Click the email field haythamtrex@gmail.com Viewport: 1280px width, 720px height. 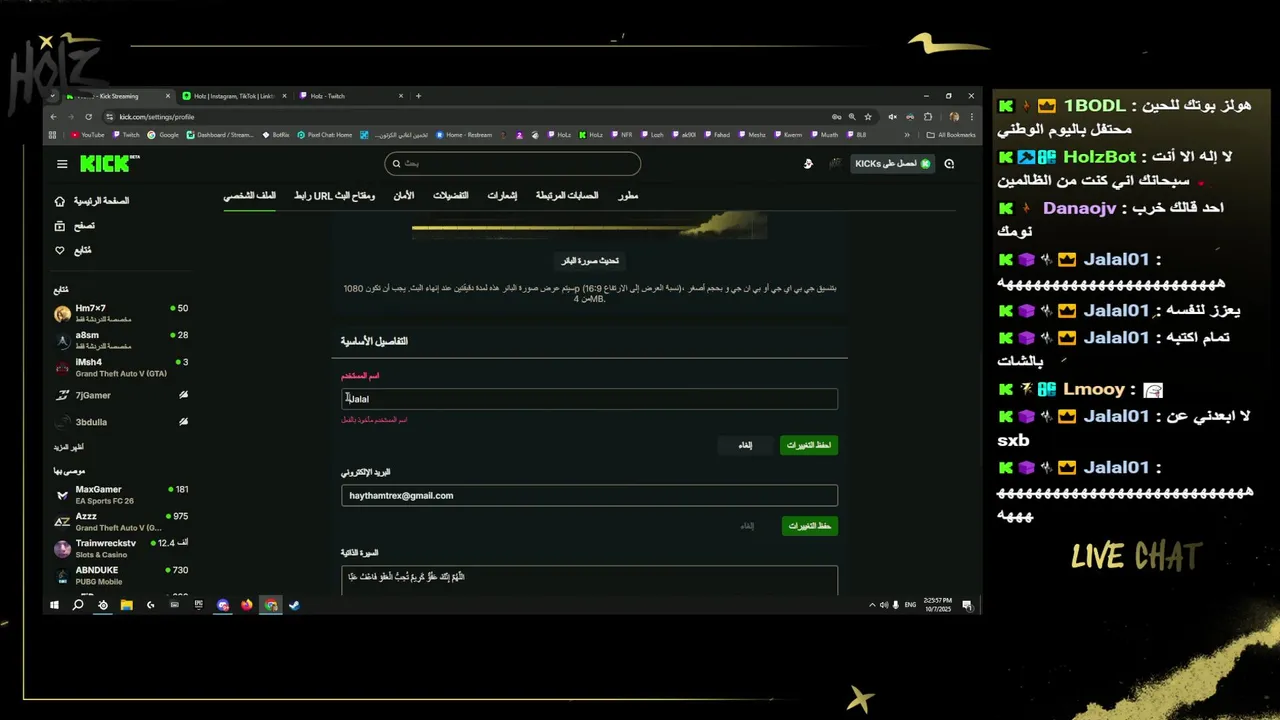coord(589,495)
